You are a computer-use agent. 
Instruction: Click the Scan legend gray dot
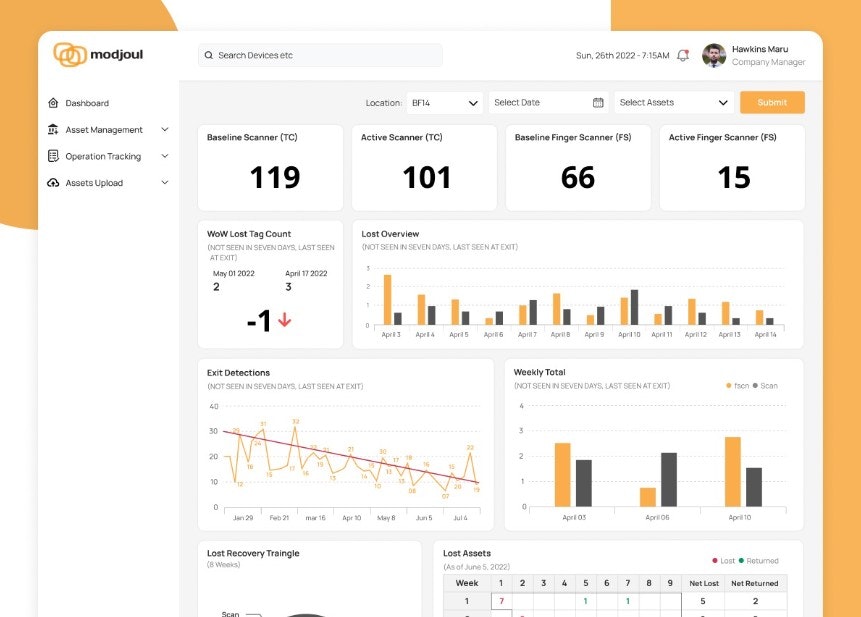pos(755,386)
